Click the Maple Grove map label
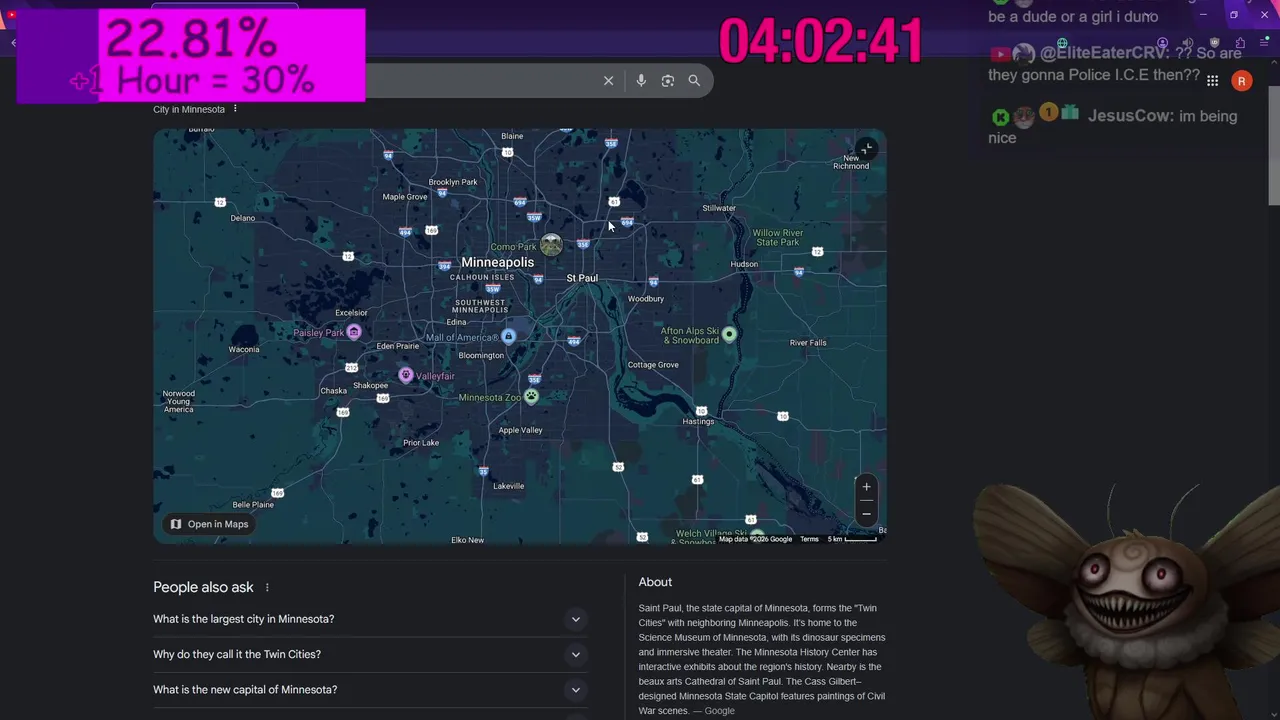The image size is (1280, 720). pyautogui.click(x=405, y=197)
